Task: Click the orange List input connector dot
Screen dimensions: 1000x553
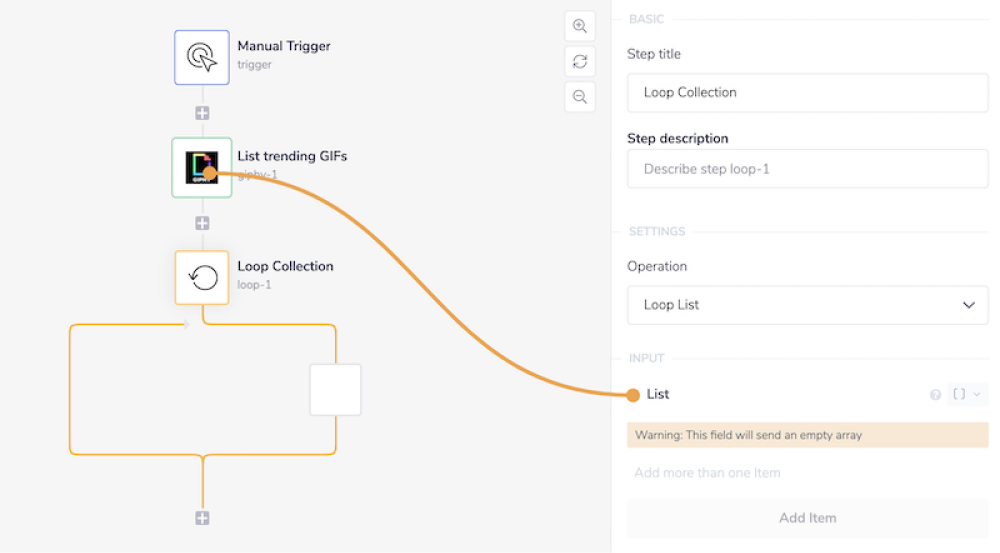Action: point(633,395)
